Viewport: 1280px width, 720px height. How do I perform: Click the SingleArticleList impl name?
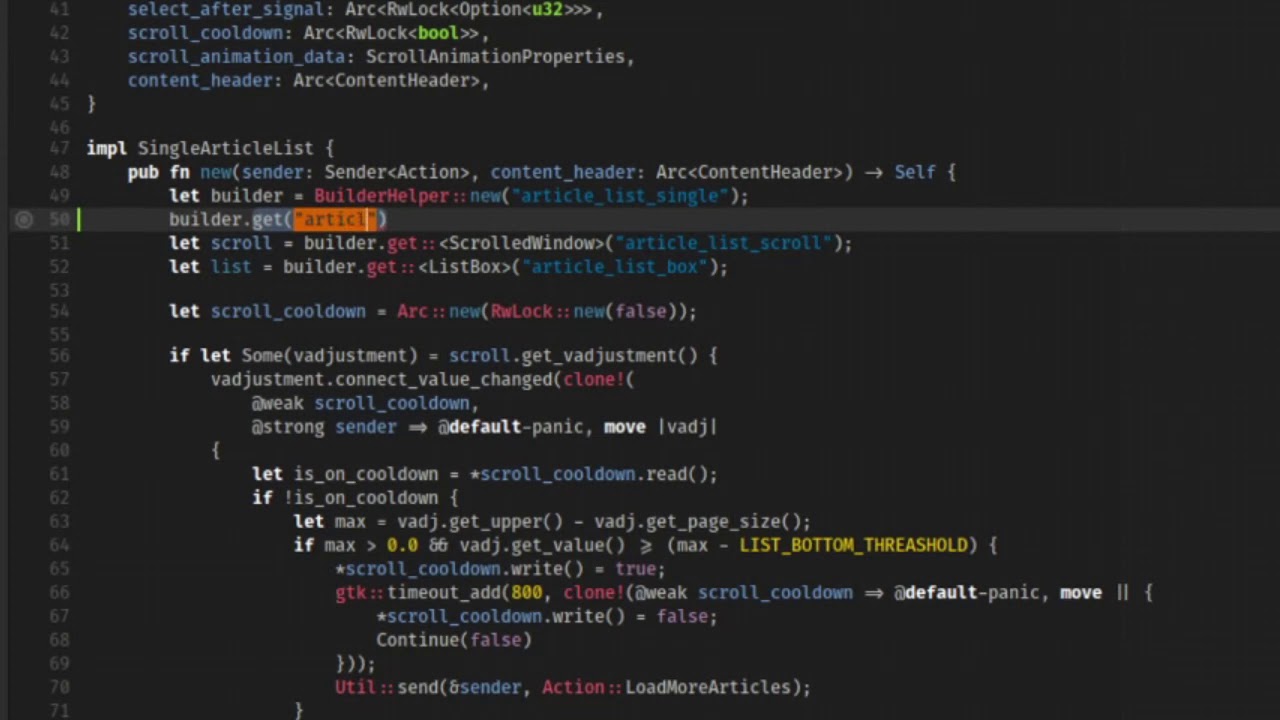point(226,148)
